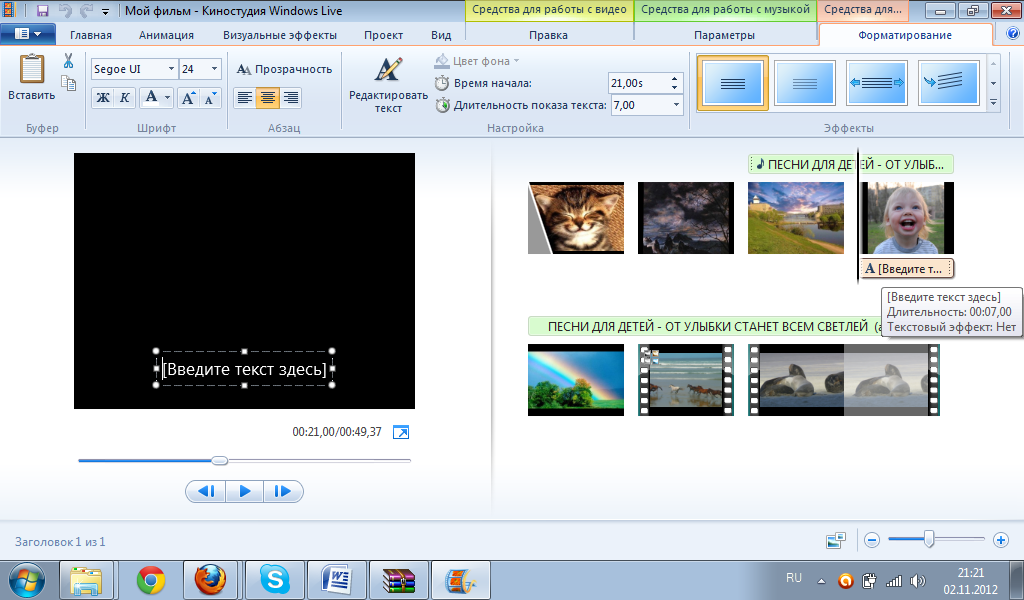Open the Проект tab
The width and height of the screenshot is (1024, 600).
click(383, 35)
